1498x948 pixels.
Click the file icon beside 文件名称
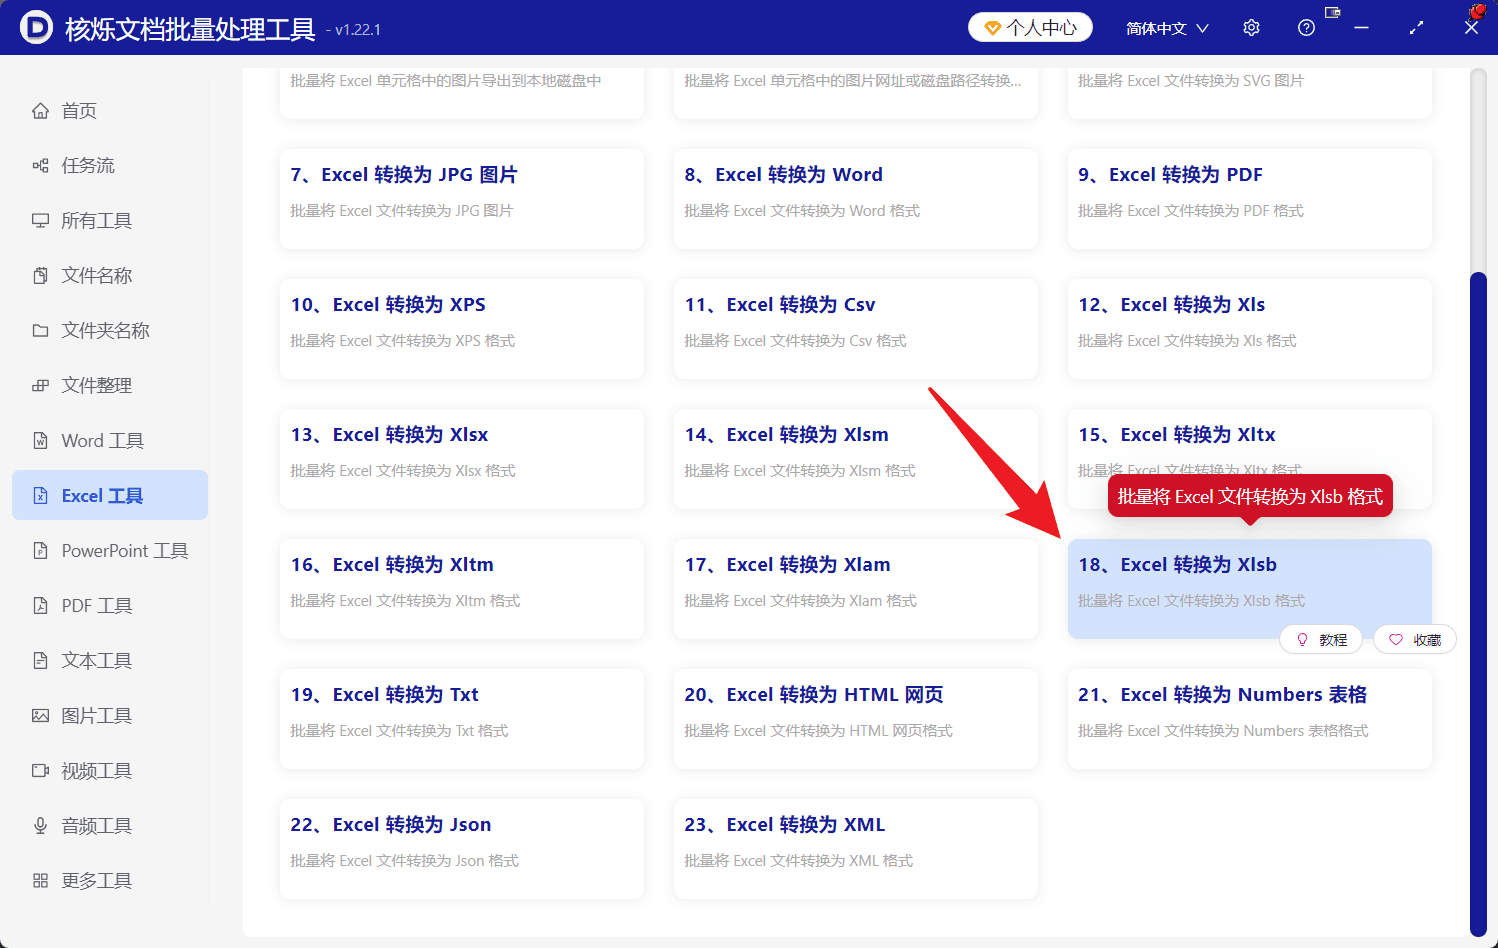coord(40,276)
